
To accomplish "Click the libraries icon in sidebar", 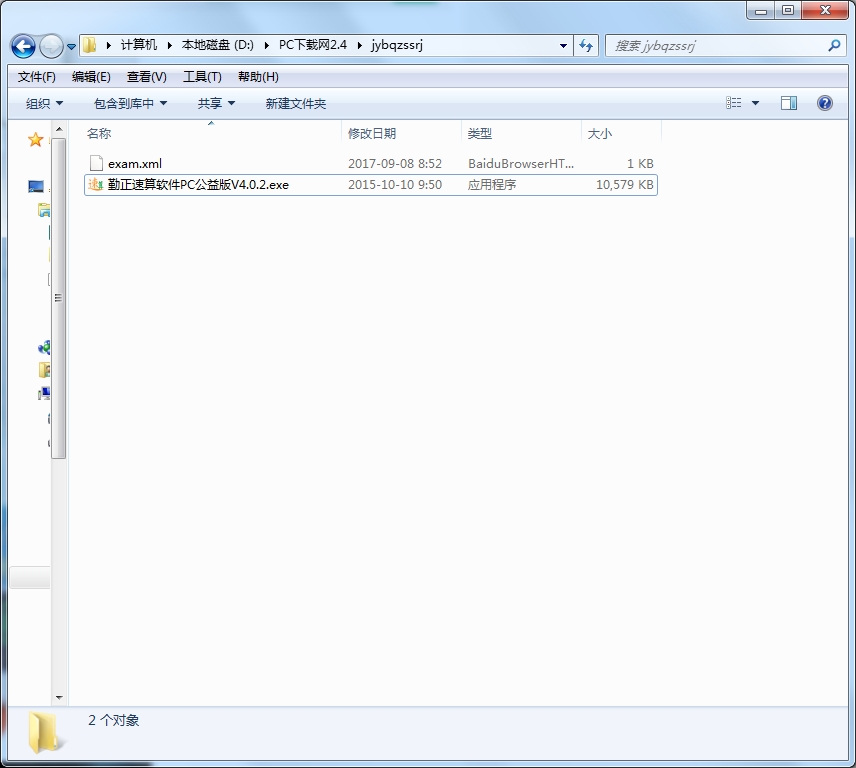I will click(x=44, y=210).
